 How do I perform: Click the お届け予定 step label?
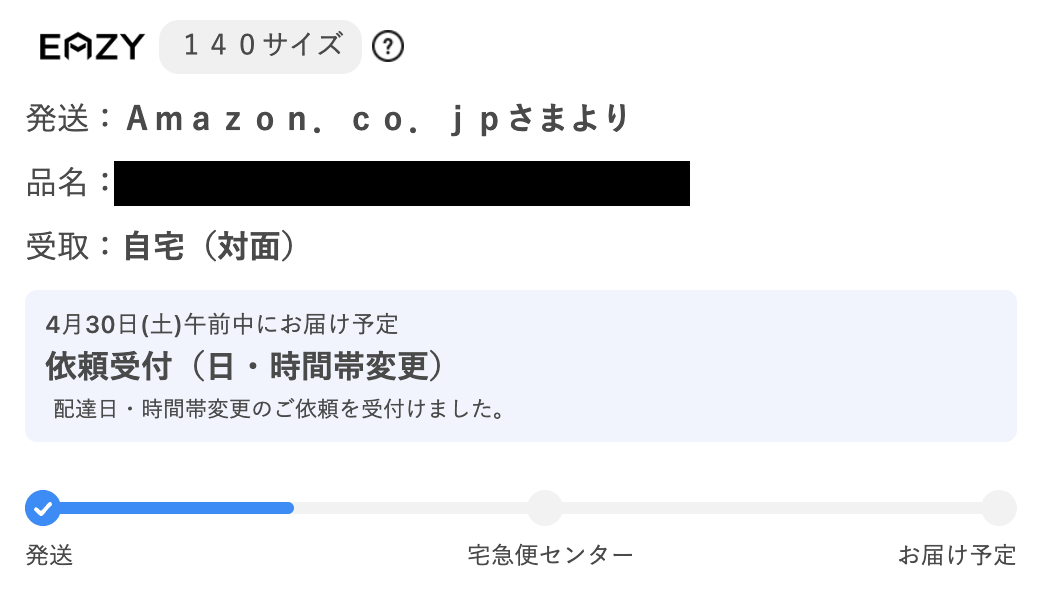[x=957, y=556]
